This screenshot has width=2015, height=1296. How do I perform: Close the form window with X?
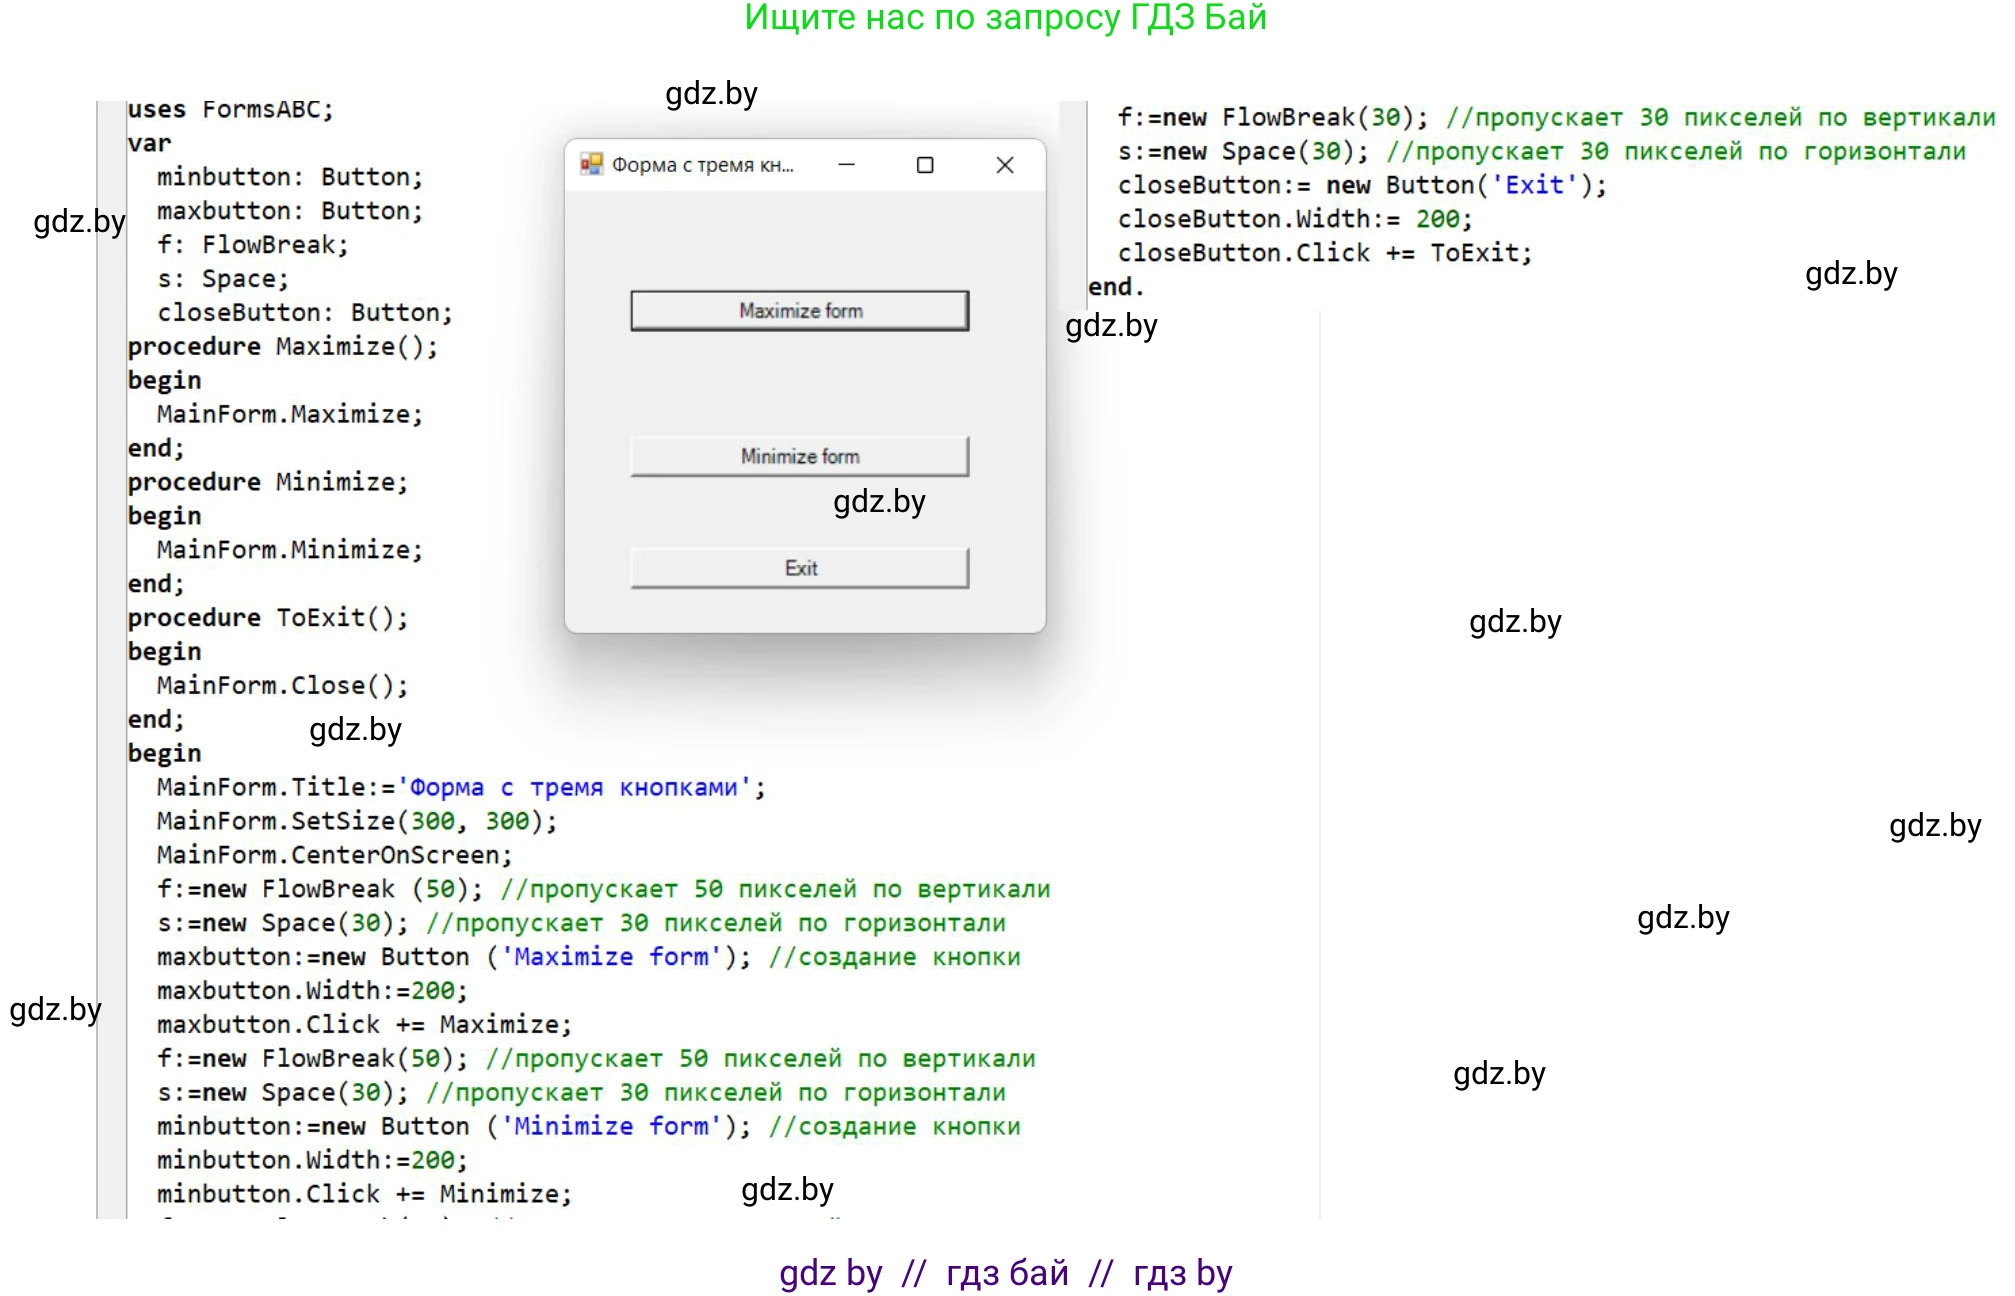[1005, 165]
